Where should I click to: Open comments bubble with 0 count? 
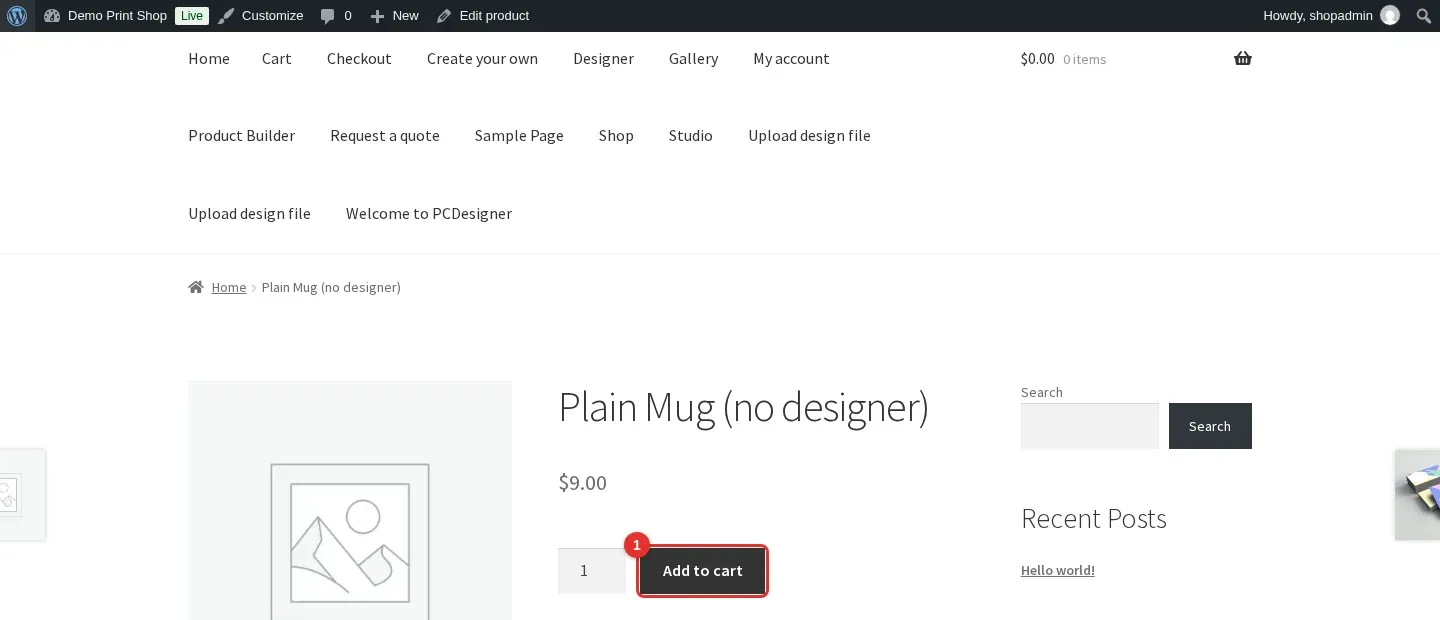coord(336,15)
